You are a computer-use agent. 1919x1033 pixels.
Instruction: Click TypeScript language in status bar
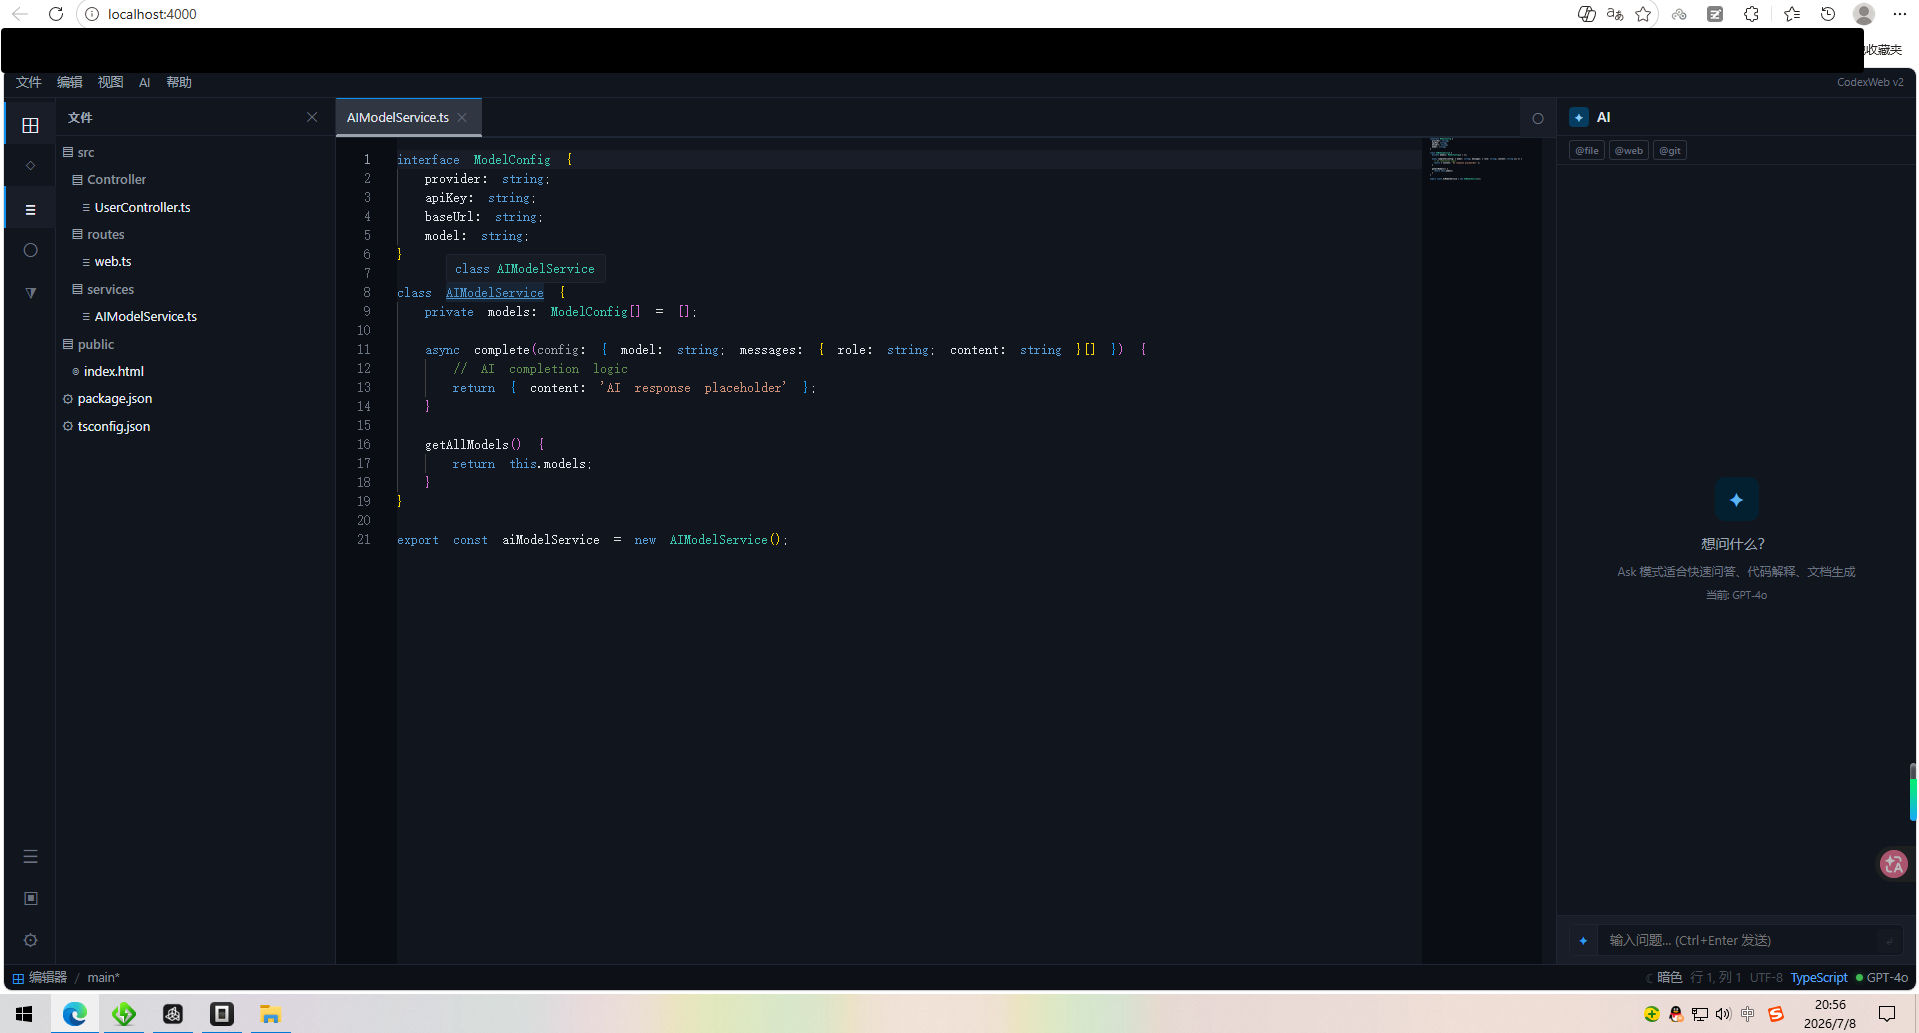(1818, 978)
